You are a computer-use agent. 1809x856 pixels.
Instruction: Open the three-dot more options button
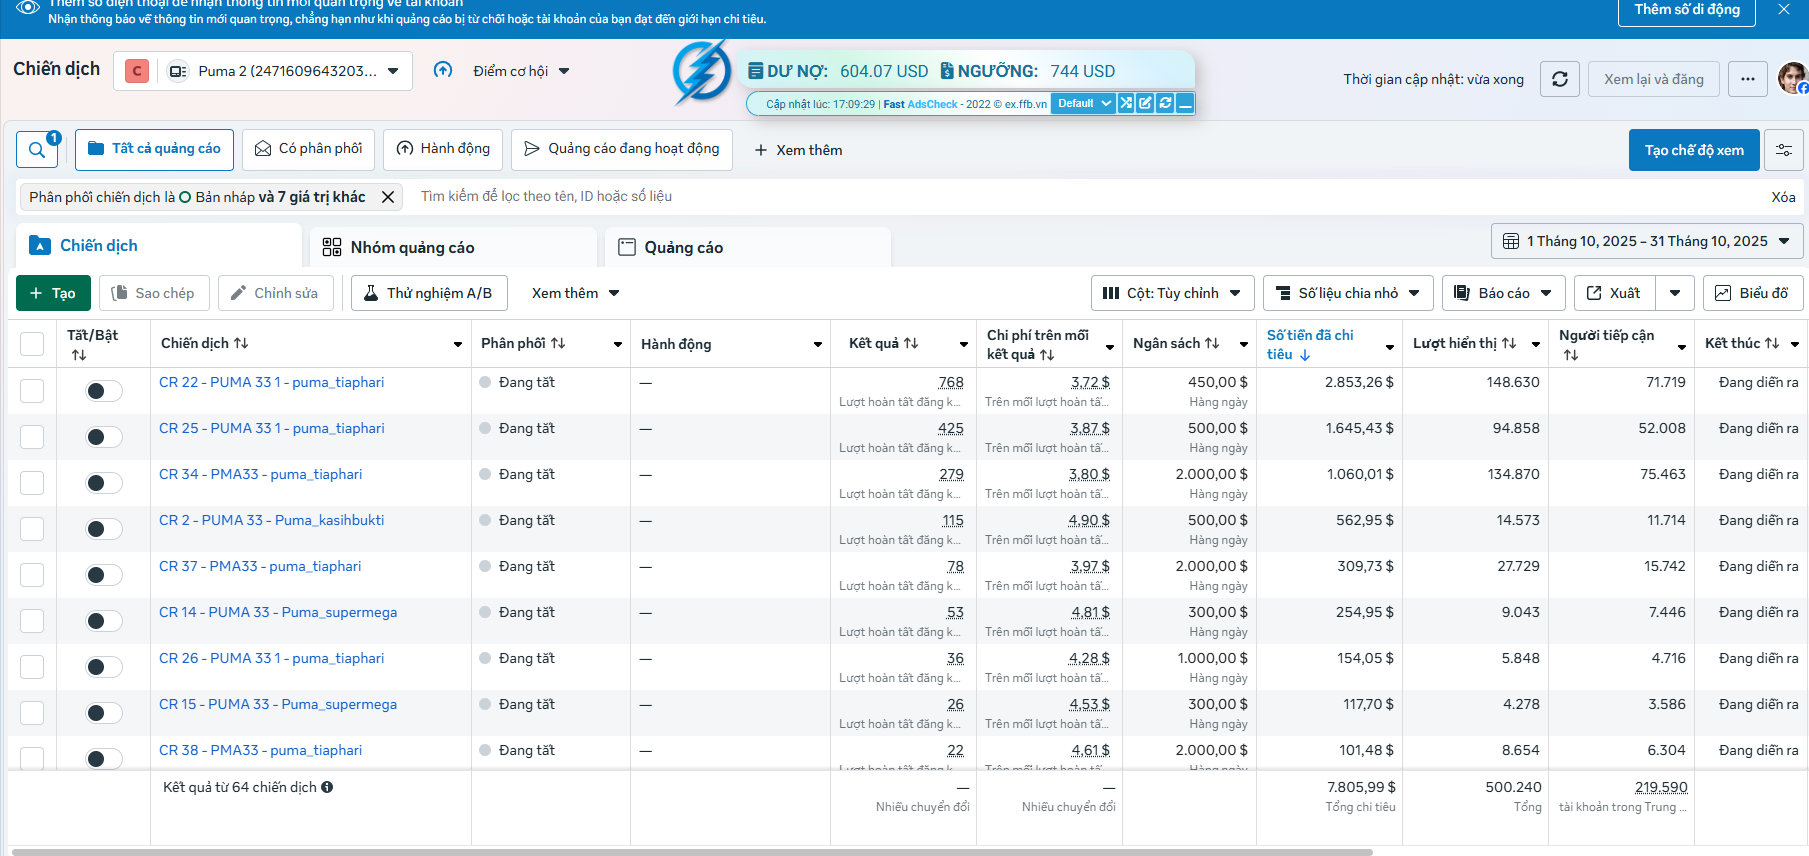(x=1747, y=79)
